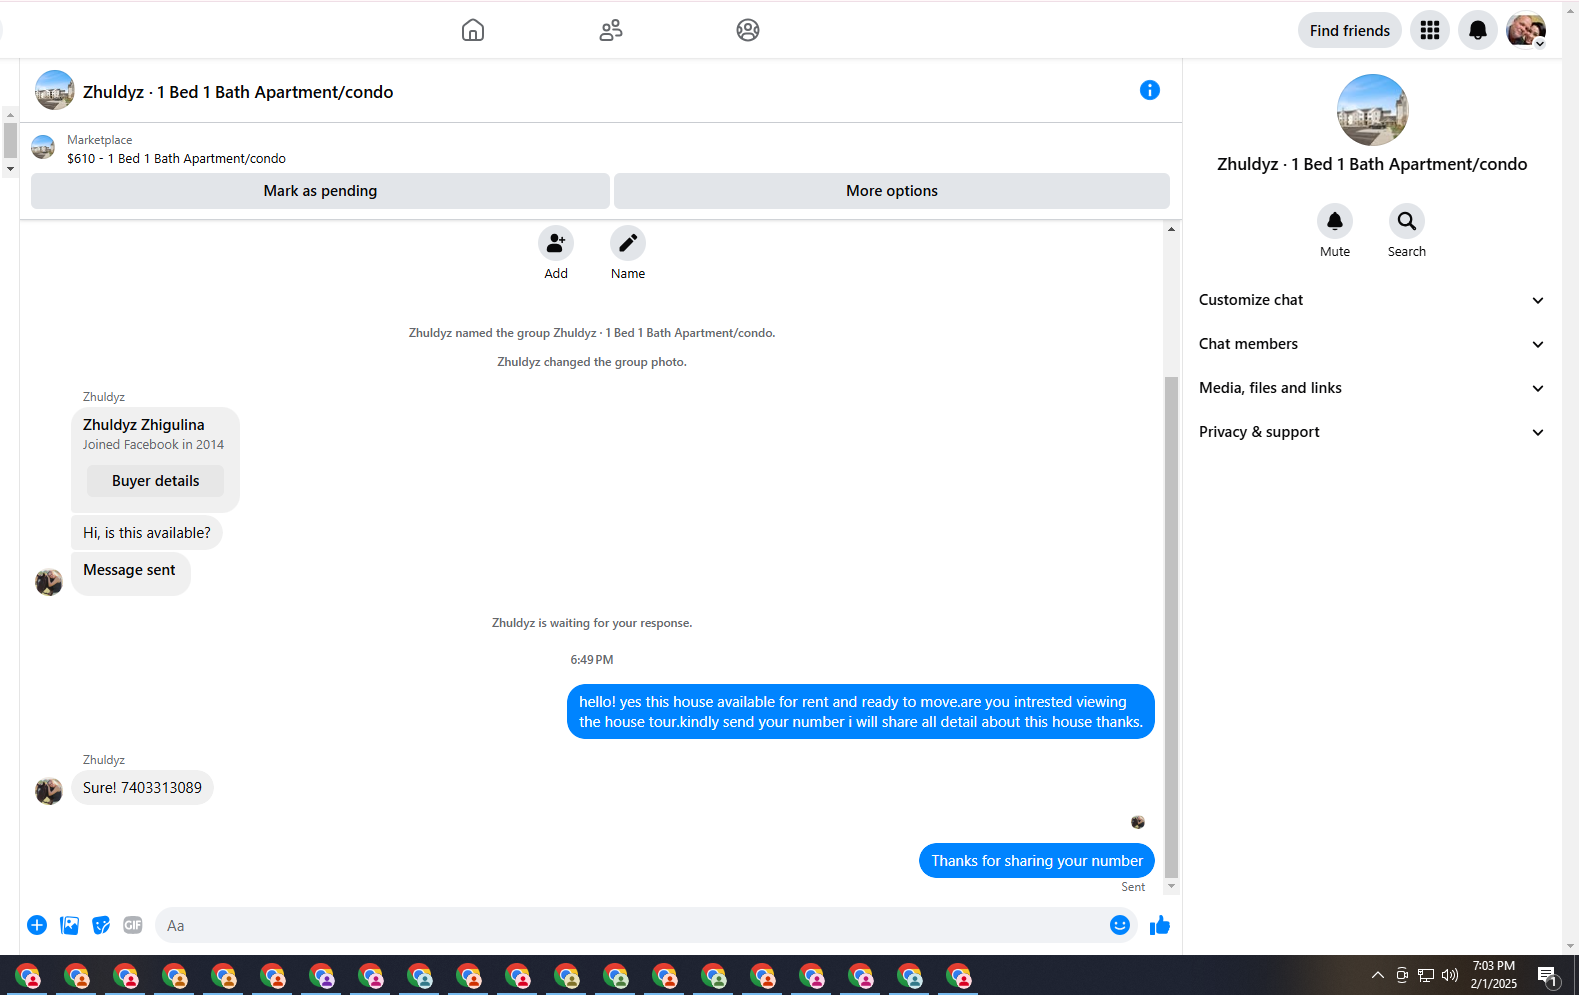Open the large group photo in side panel

1372,110
